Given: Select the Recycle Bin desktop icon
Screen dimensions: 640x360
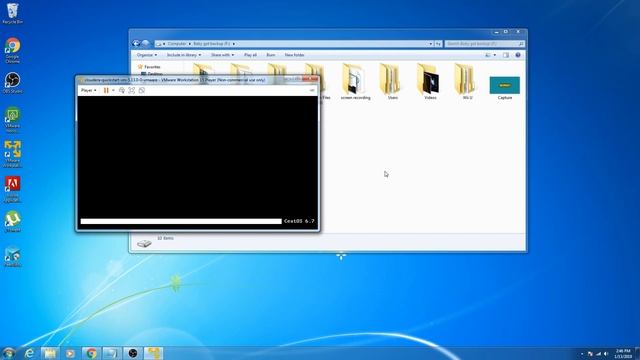Looking at the screenshot, I should pos(13,13).
